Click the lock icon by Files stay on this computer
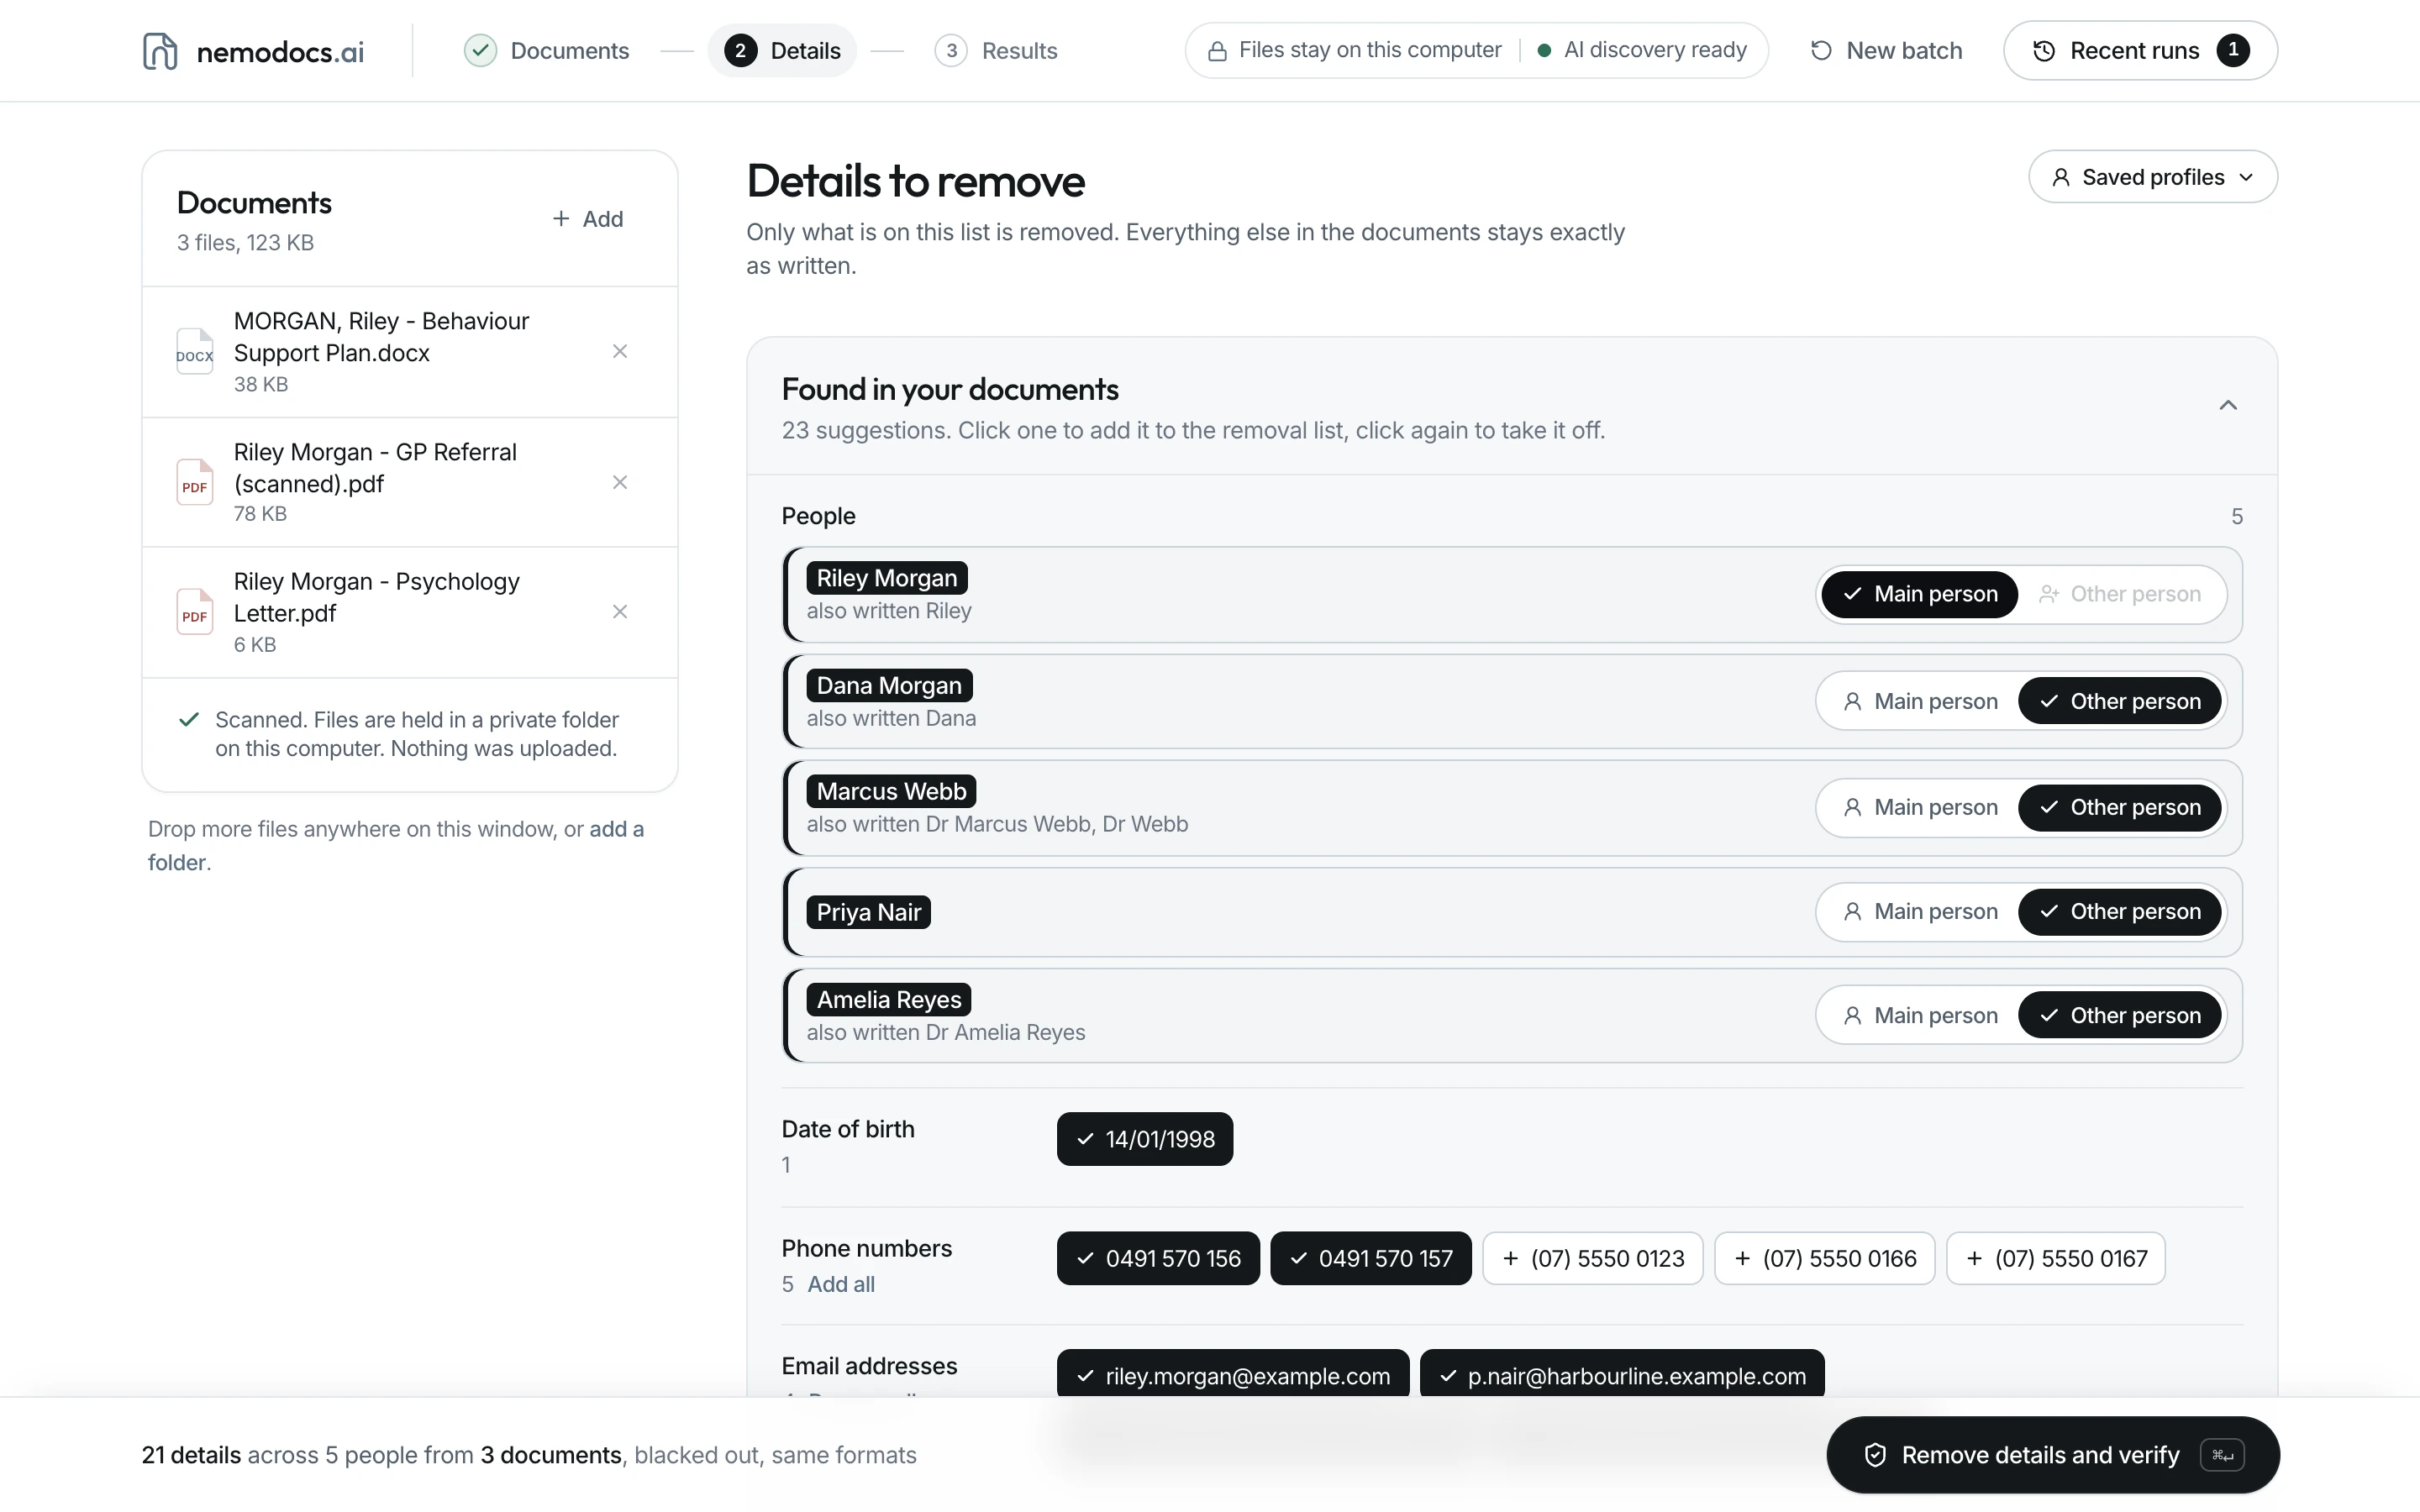2420x1512 pixels. pos(1217,51)
